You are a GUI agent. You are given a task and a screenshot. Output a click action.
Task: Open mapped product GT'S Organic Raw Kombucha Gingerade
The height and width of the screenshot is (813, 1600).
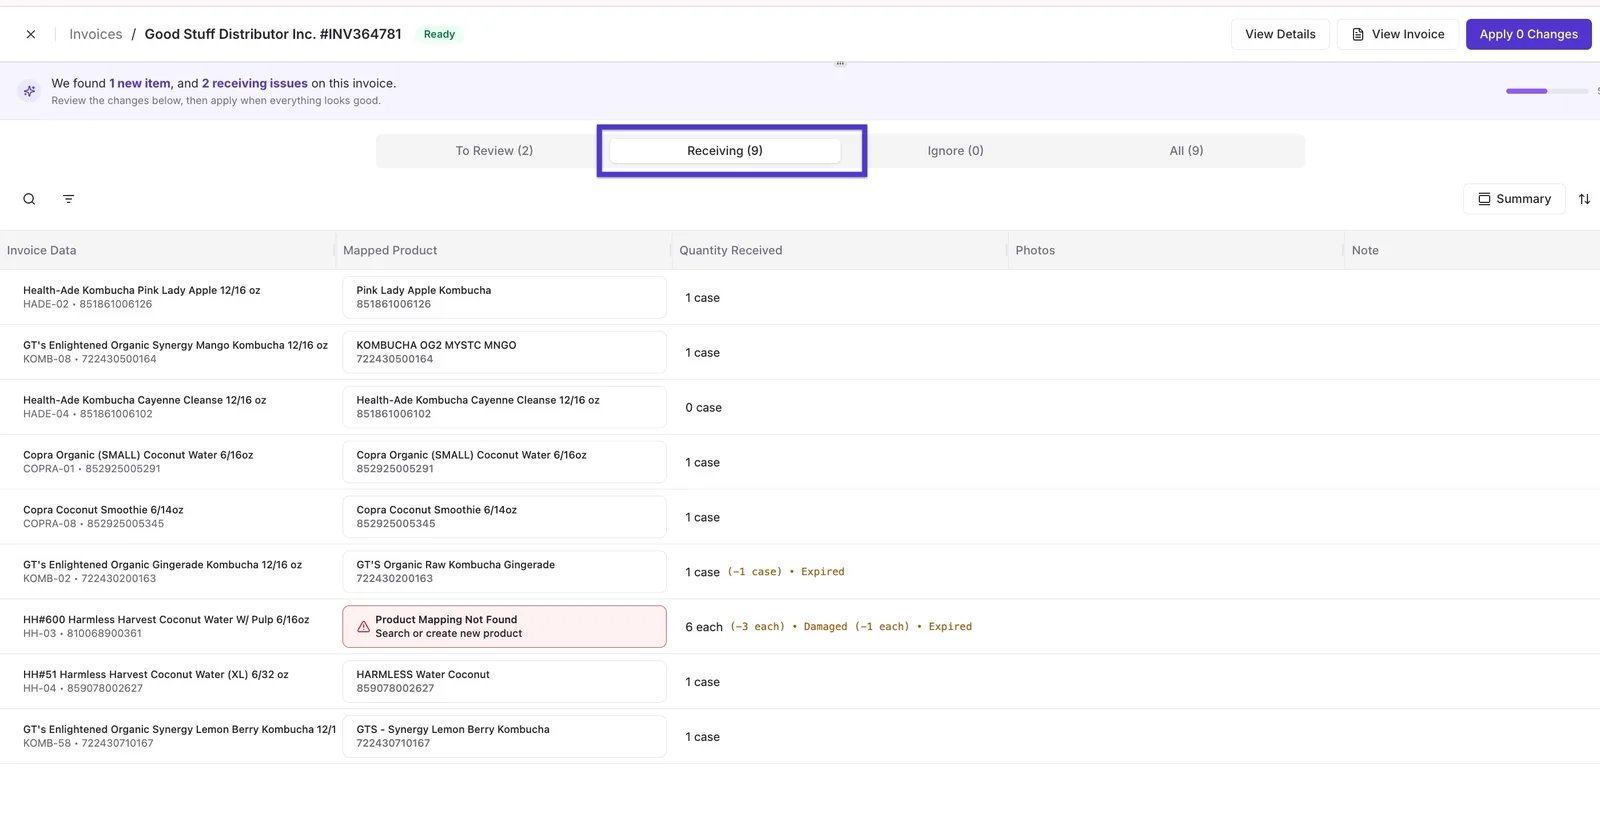coord(504,572)
